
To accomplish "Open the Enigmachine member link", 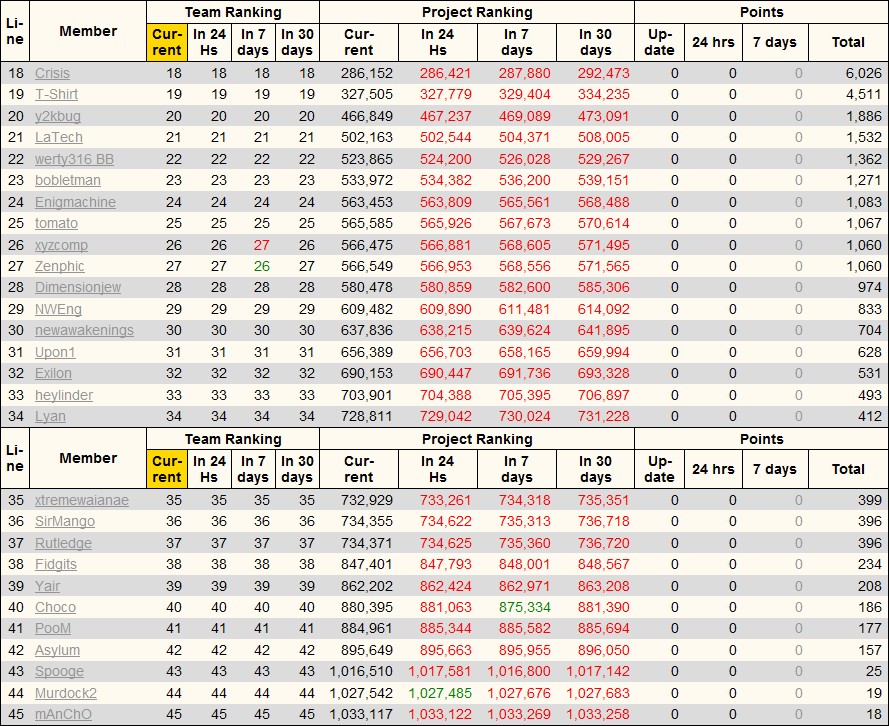I will click(75, 202).
